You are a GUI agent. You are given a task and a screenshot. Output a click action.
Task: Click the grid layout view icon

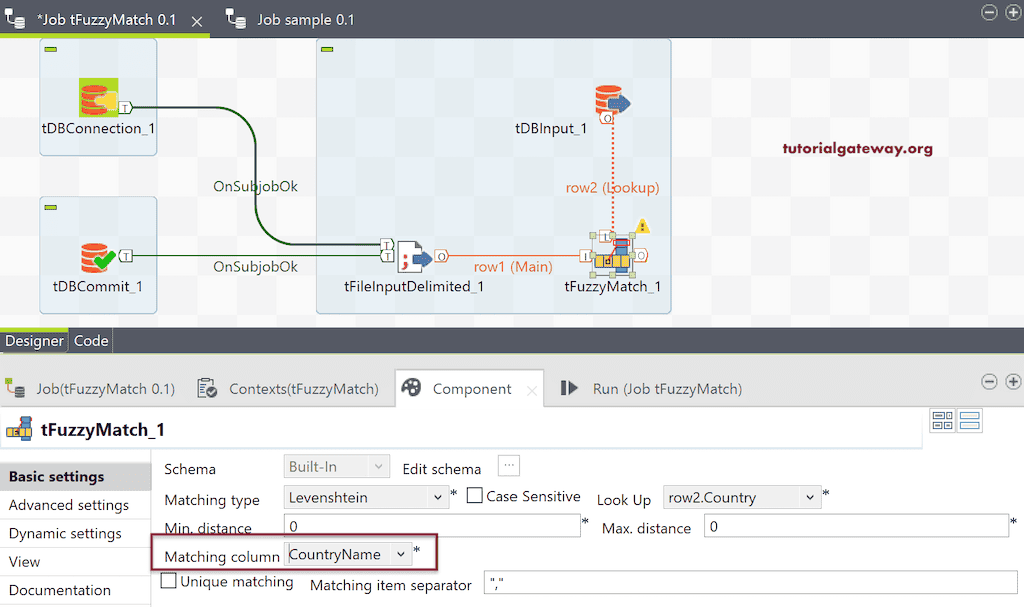click(x=942, y=422)
